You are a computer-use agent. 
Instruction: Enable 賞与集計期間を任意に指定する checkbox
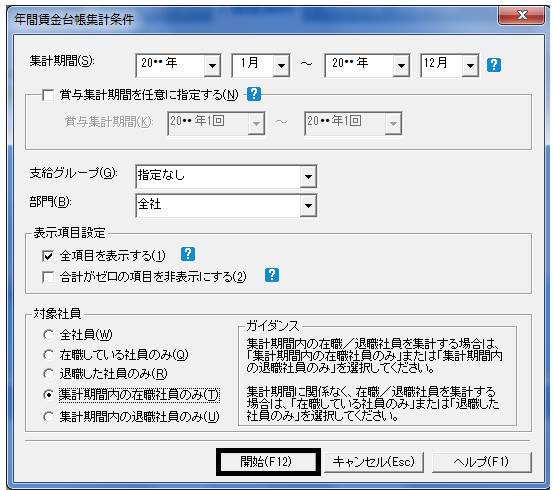point(48,95)
